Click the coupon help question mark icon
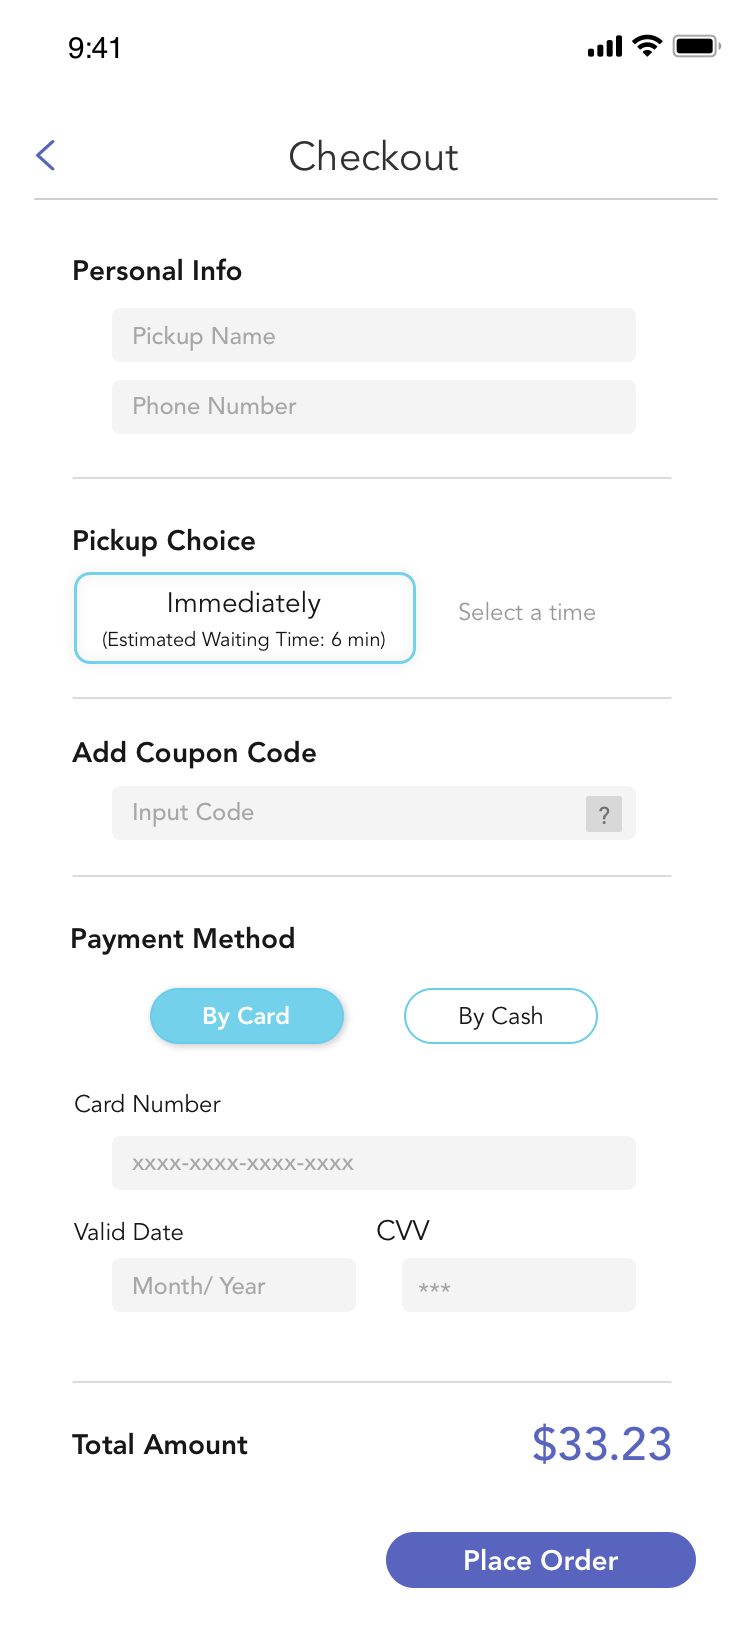 [603, 814]
